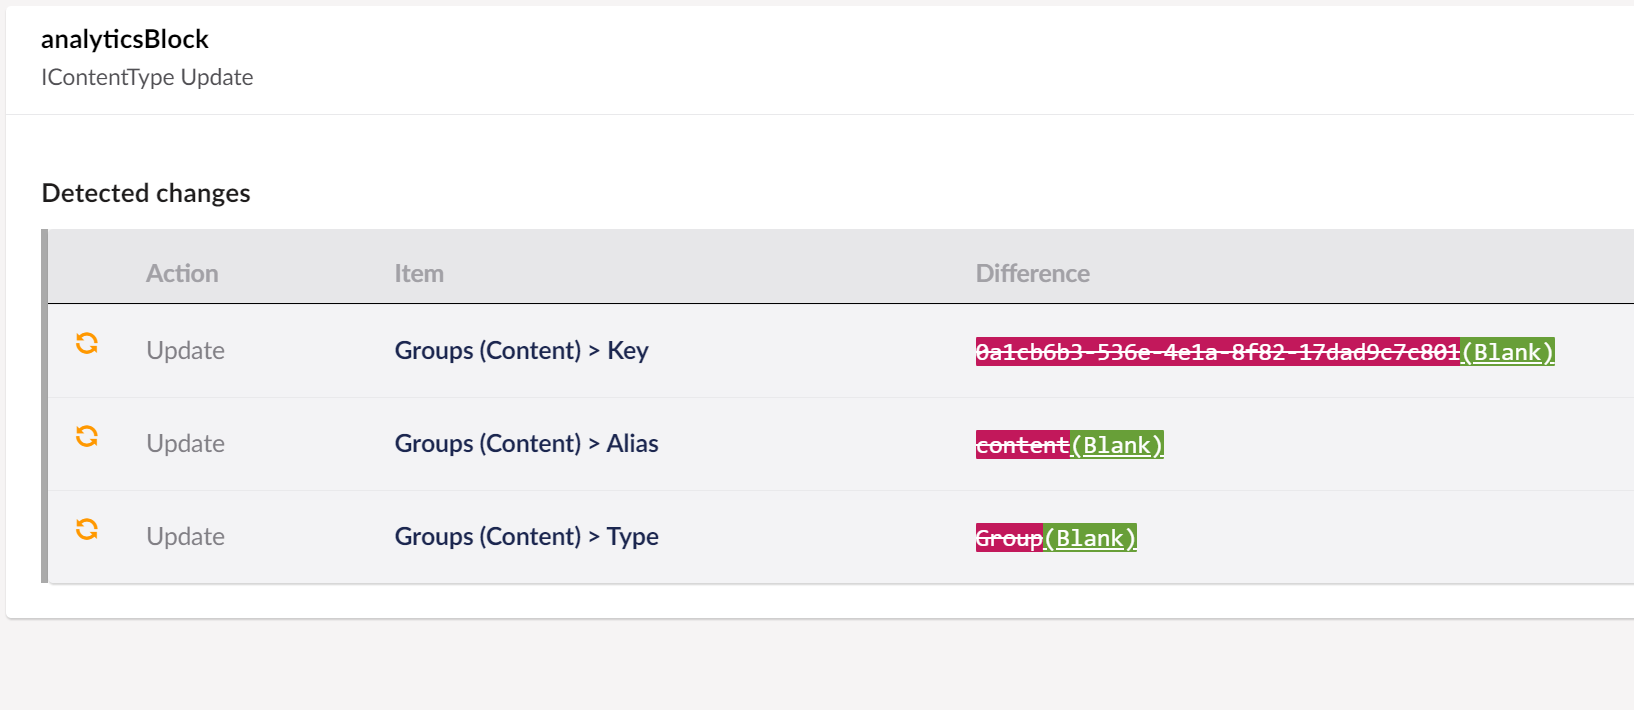Select the Action column header
Viewport: 1634px width, 710px height.
tap(182, 273)
